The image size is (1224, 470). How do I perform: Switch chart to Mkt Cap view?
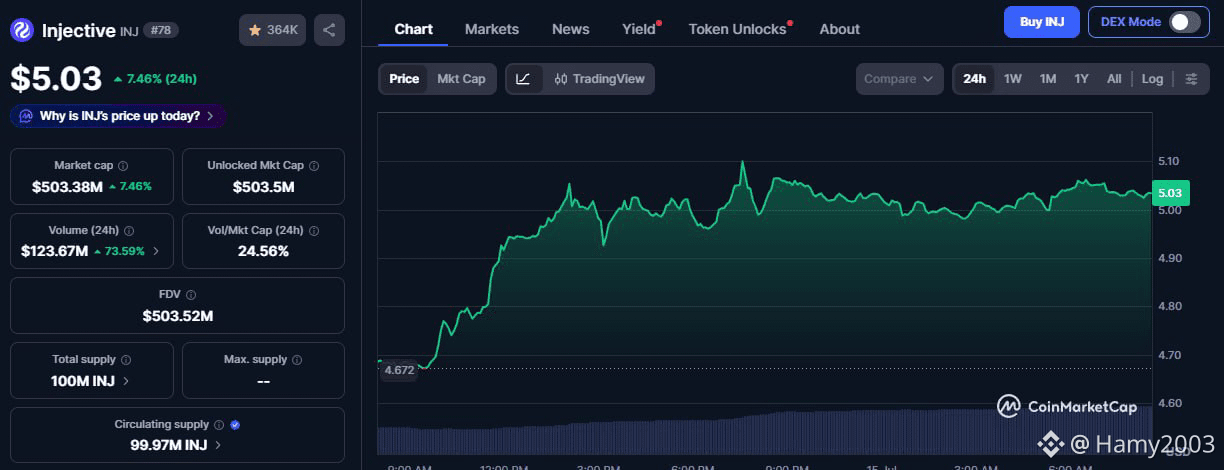pyautogui.click(x=461, y=79)
